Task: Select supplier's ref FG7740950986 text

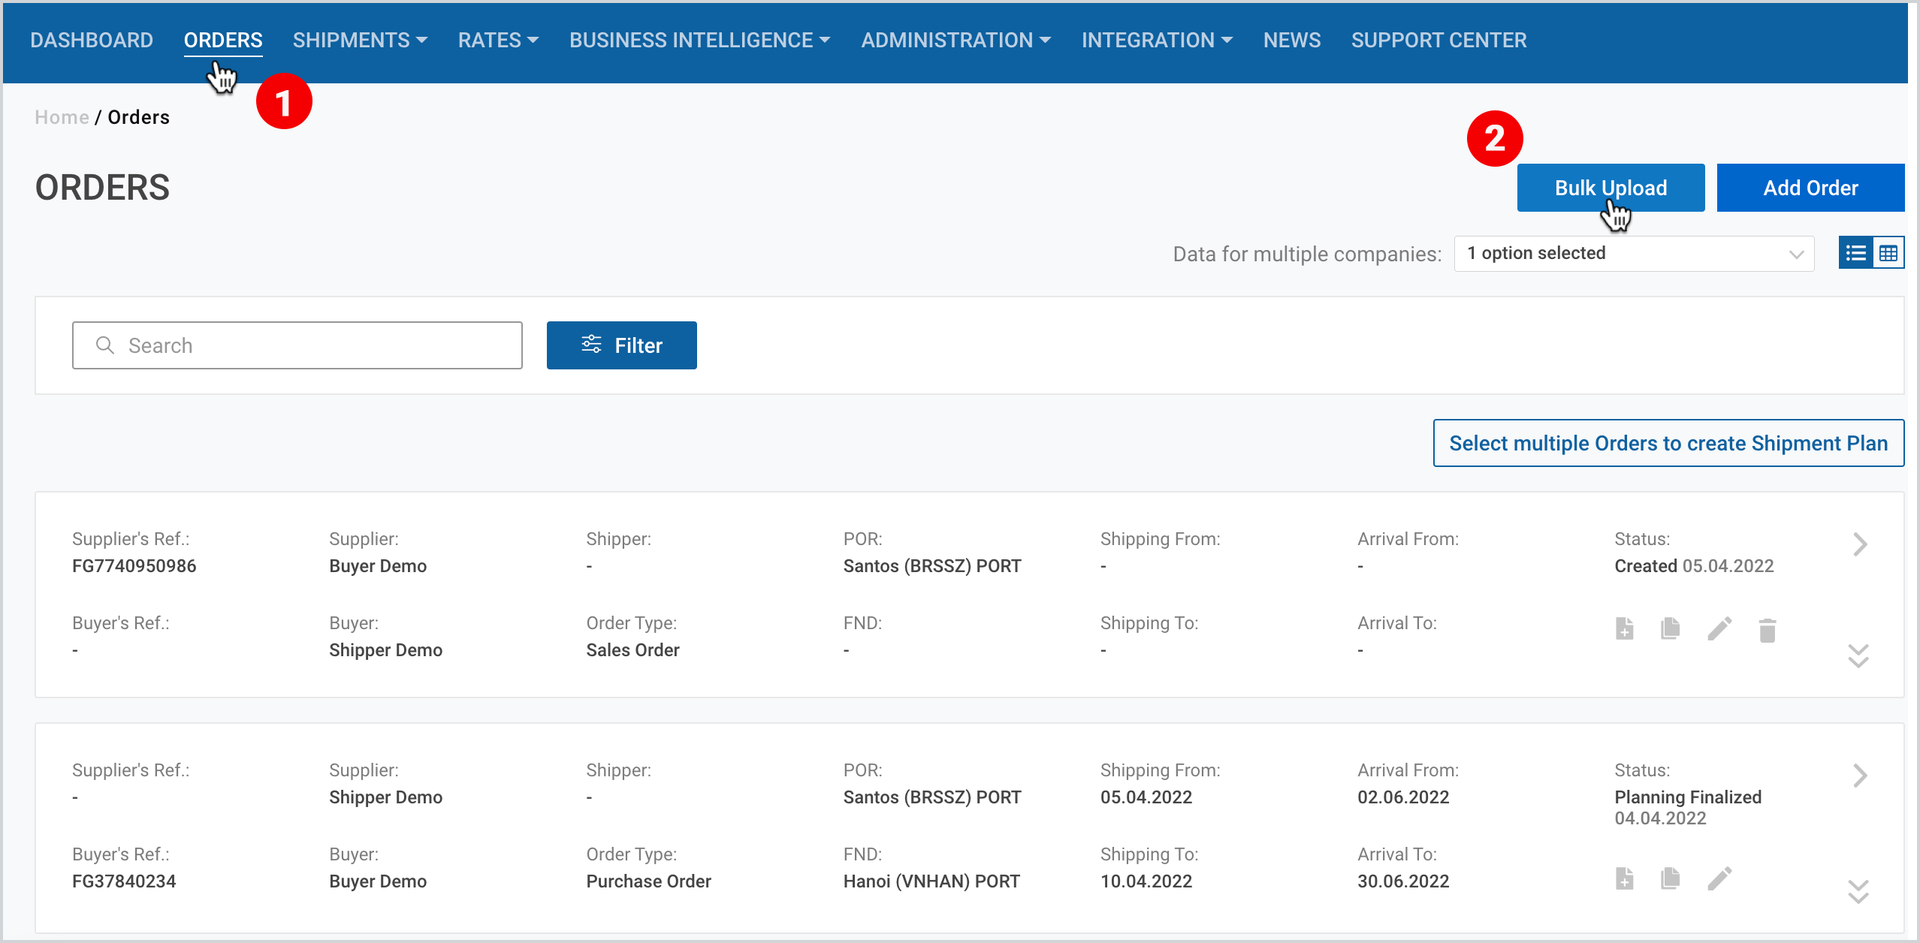Action: [x=134, y=566]
